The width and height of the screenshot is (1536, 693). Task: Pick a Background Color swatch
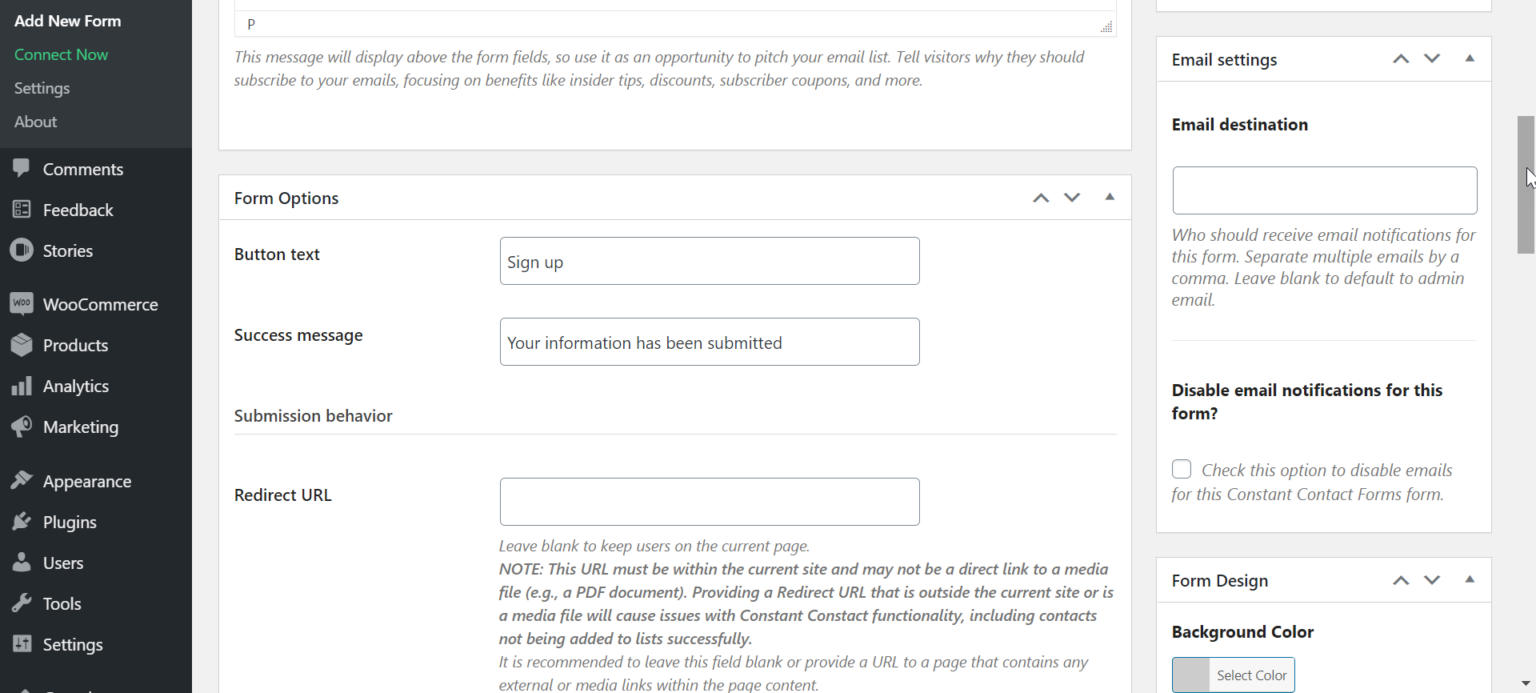point(1190,675)
